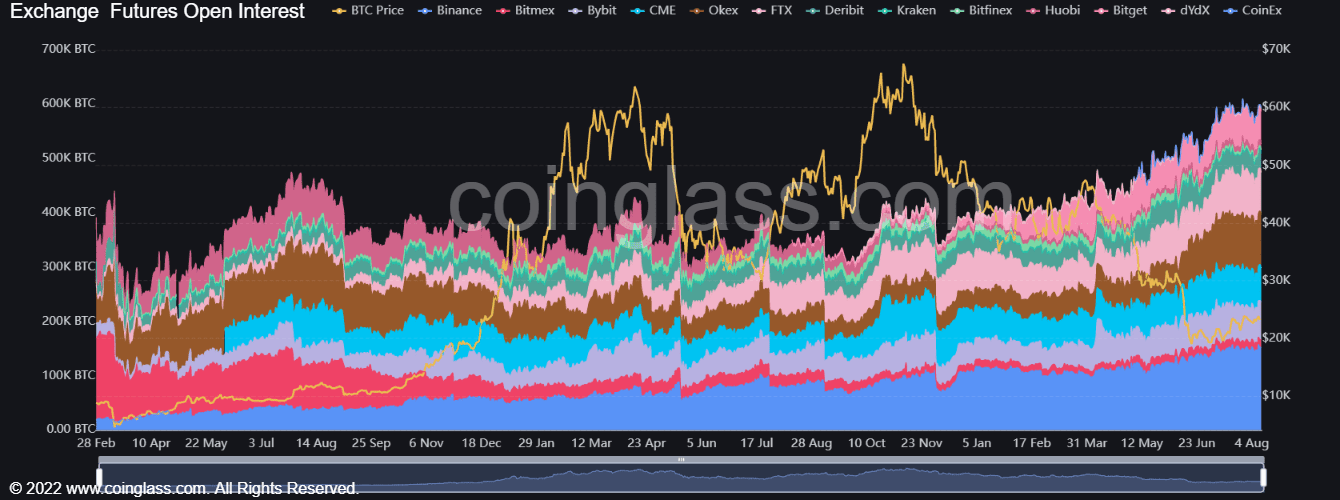The height and width of the screenshot is (500, 1340).
Task: Click the 31 Mar date label
Action: 1086,442
